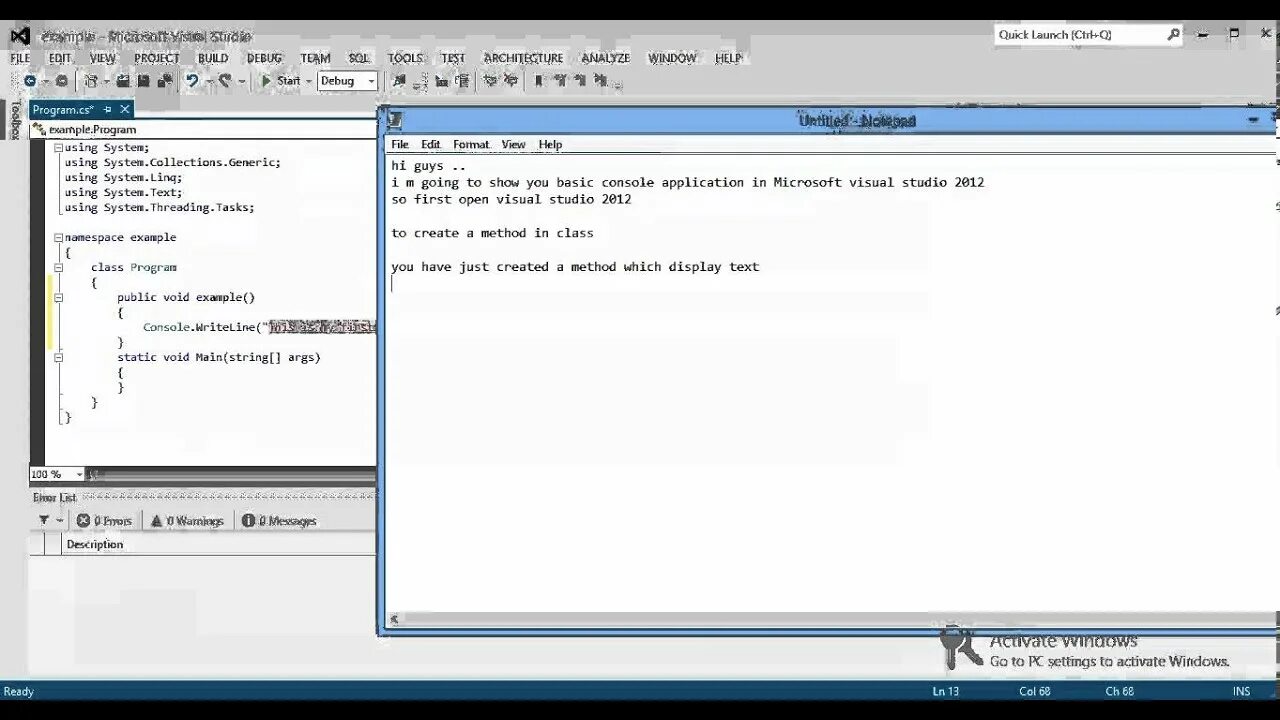Open the WINDOW menu
This screenshot has width=1280, height=720.
[x=672, y=58]
